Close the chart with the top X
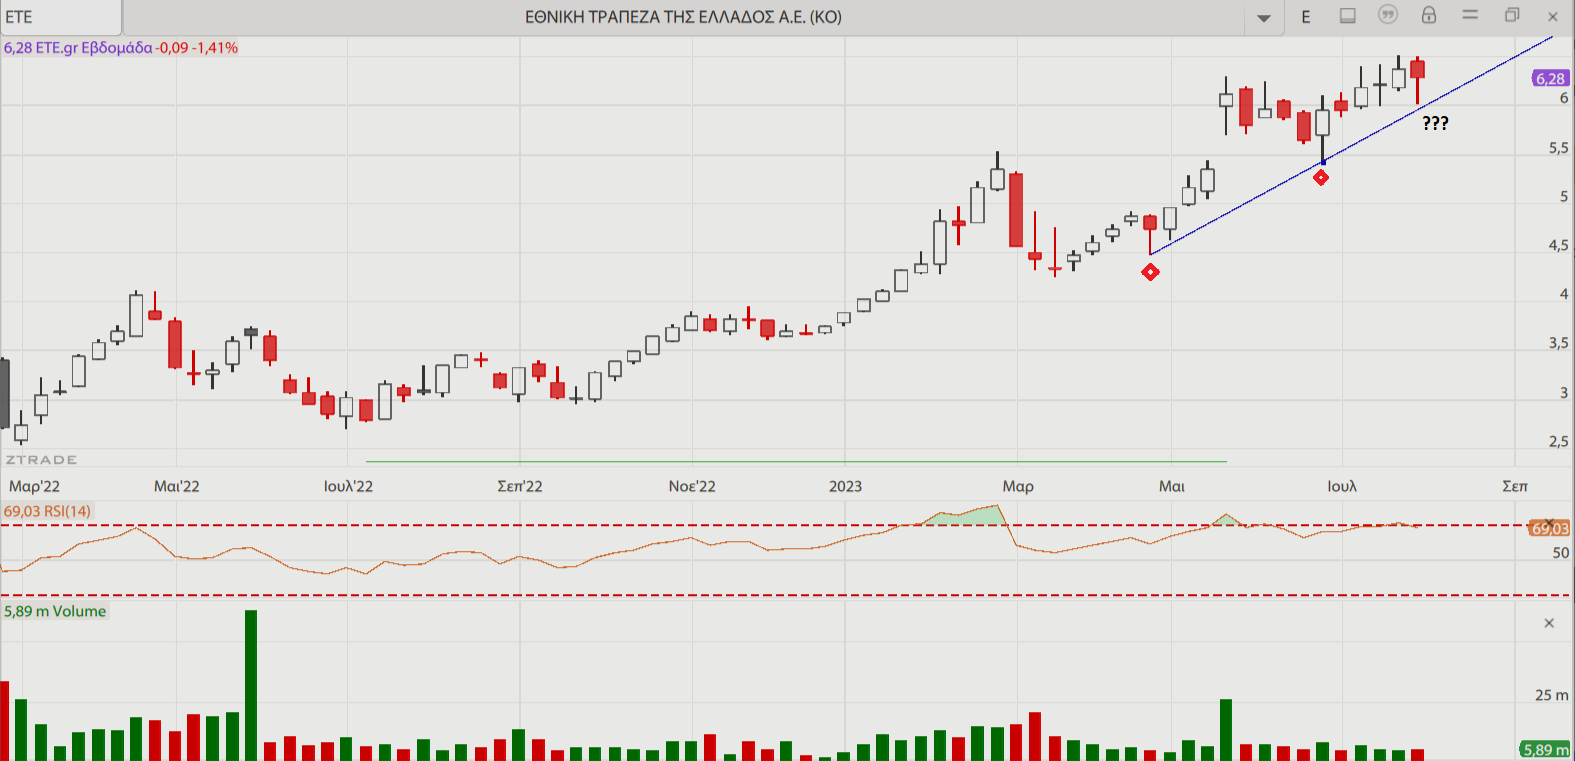The width and height of the screenshot is (1575, 761). click(1553, 16)
